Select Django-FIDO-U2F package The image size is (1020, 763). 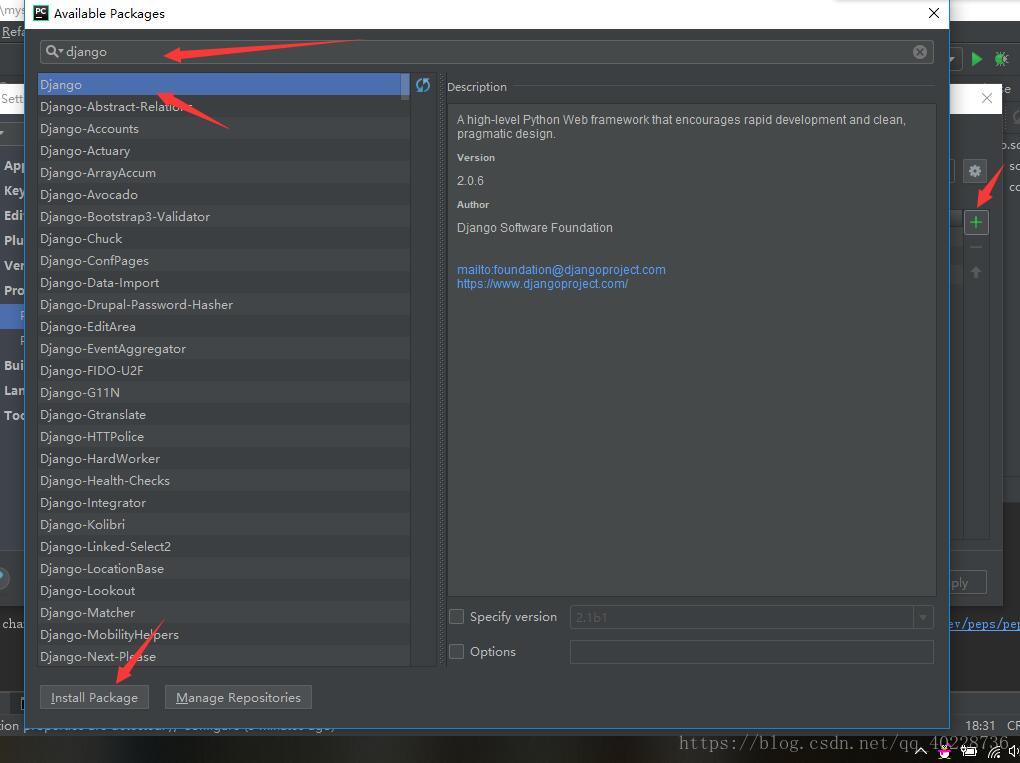point(224,371)
